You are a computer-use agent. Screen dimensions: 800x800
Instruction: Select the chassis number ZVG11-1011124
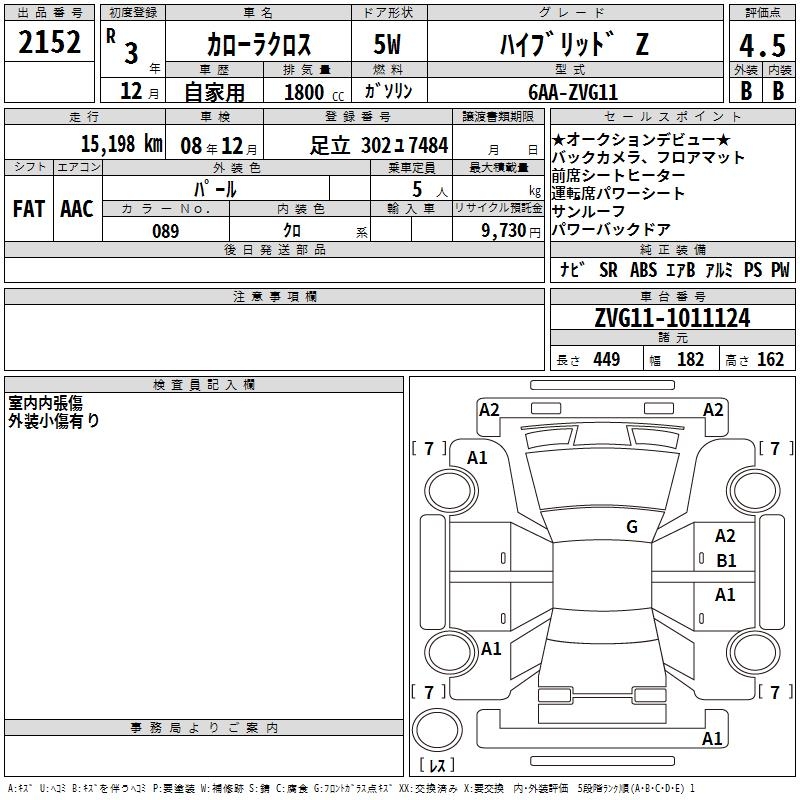click(x=672, y=318)
